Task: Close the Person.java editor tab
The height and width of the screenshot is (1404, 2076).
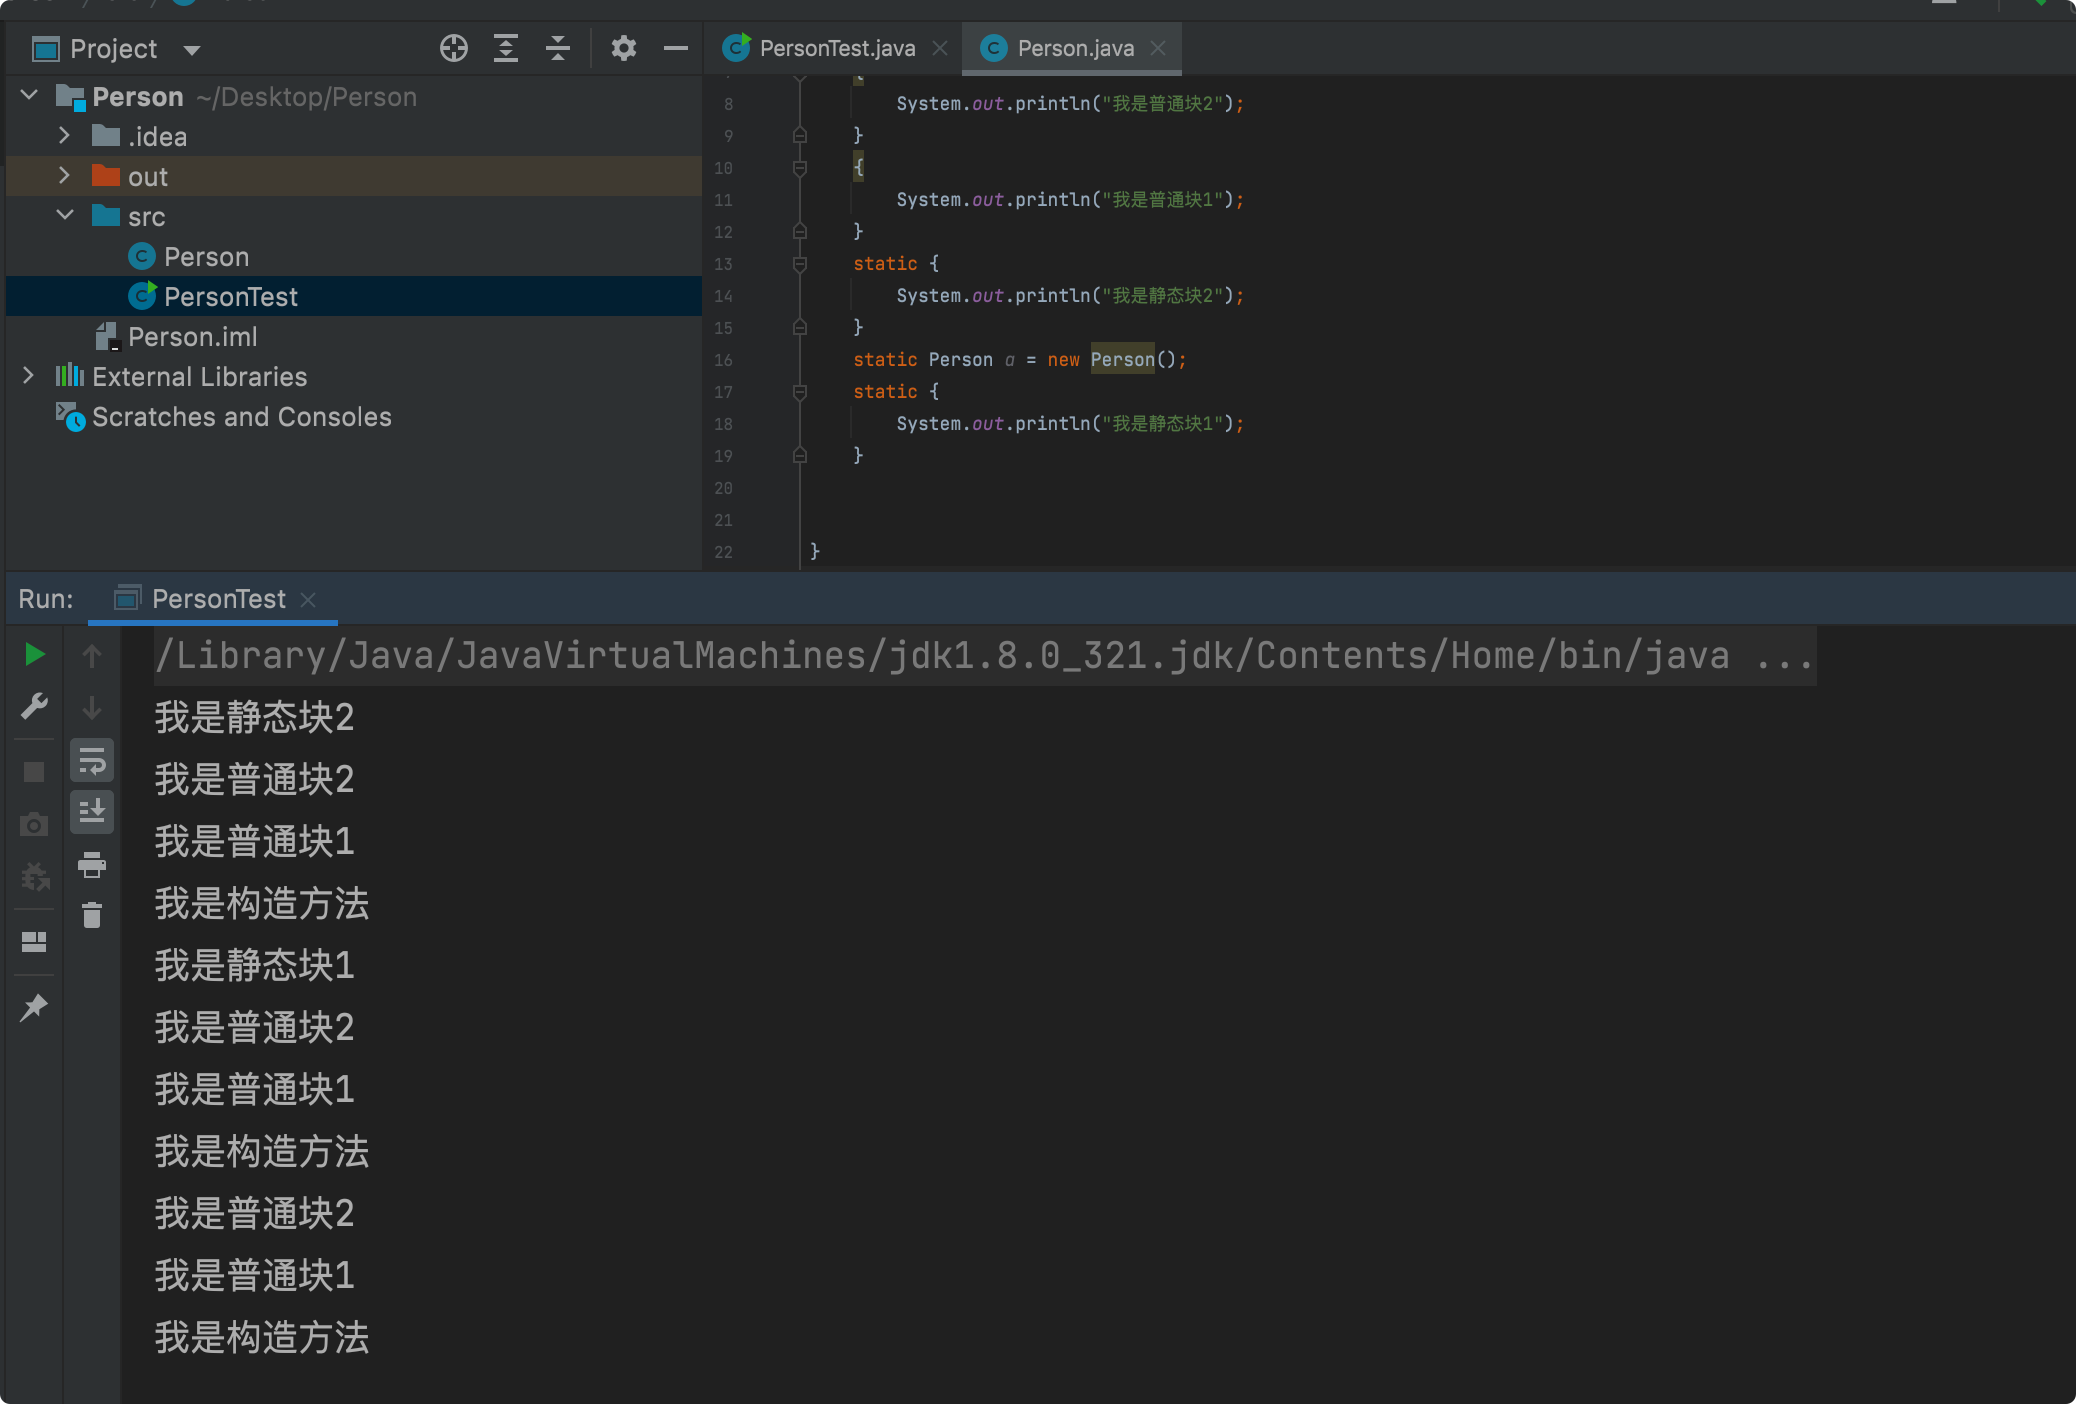Action: click(x=1159, y=47)
